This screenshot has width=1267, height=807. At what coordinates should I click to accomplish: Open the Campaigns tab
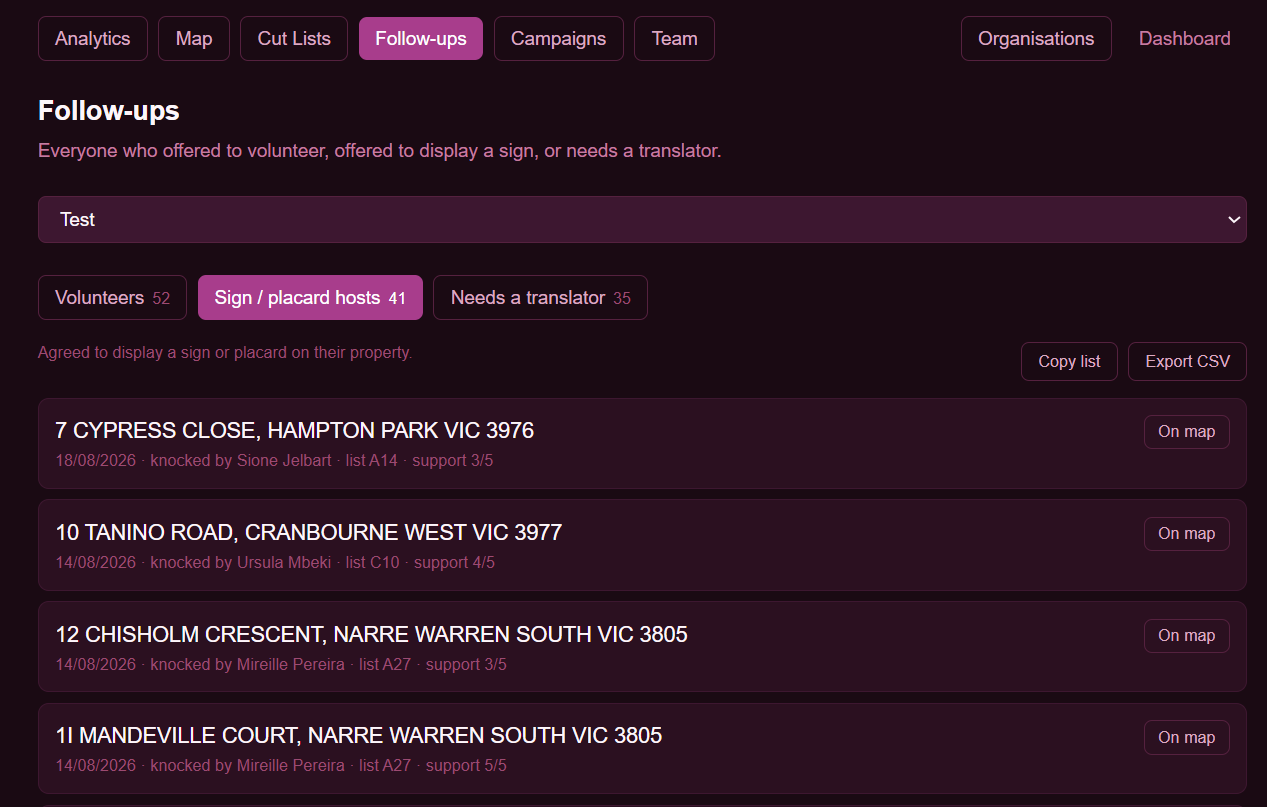coord(558,39)
